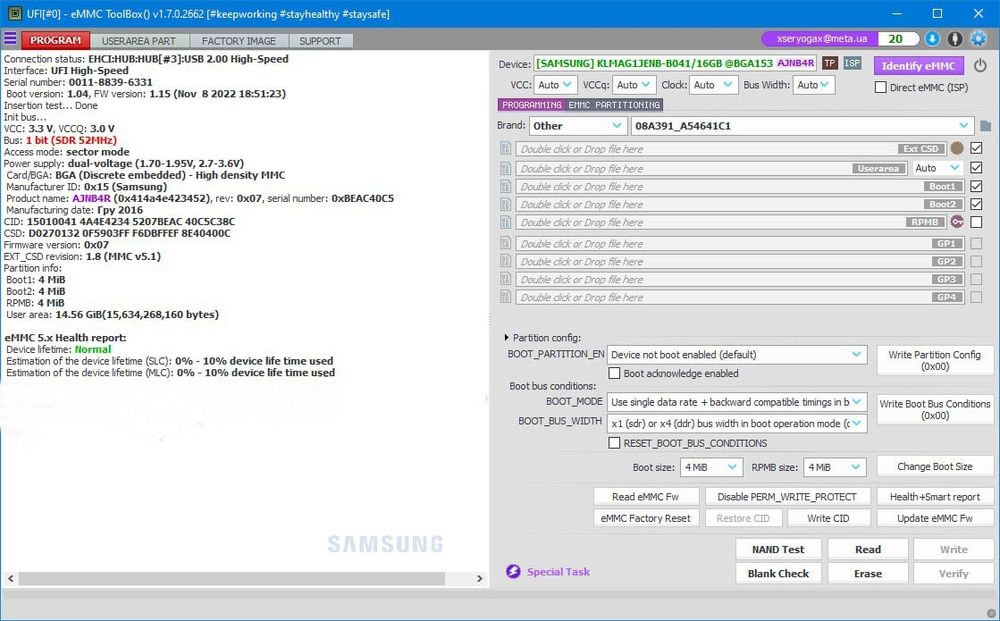The width and height of the screenshot is (1000, 621).
Task: Click file icon left of Boot1 row
Action: (506, 186)
